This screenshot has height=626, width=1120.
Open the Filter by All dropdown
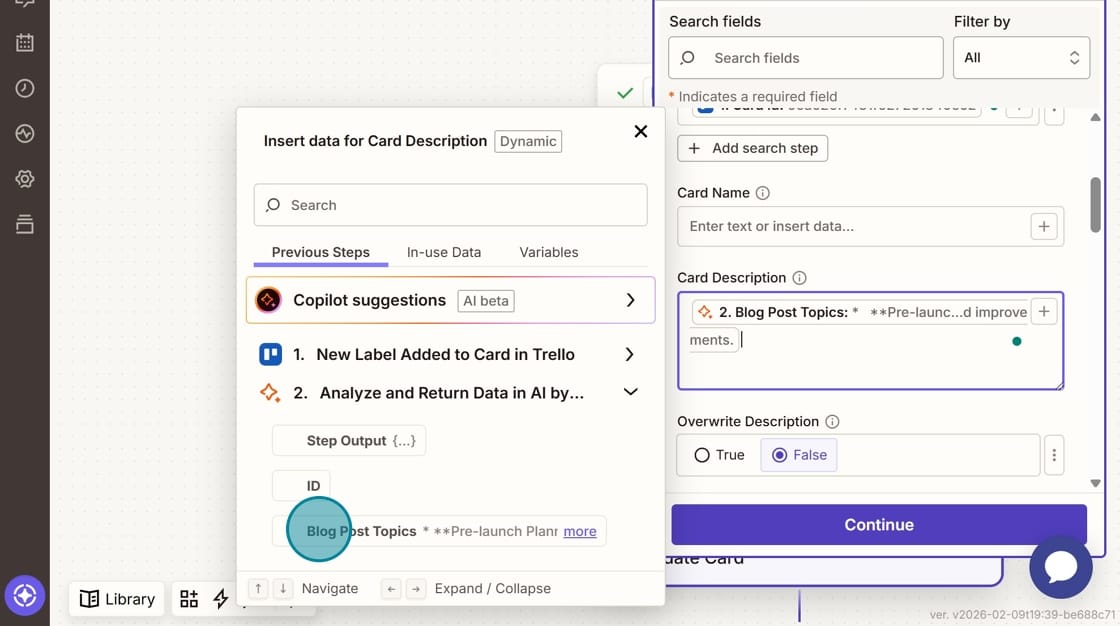tap(1021, 57)
